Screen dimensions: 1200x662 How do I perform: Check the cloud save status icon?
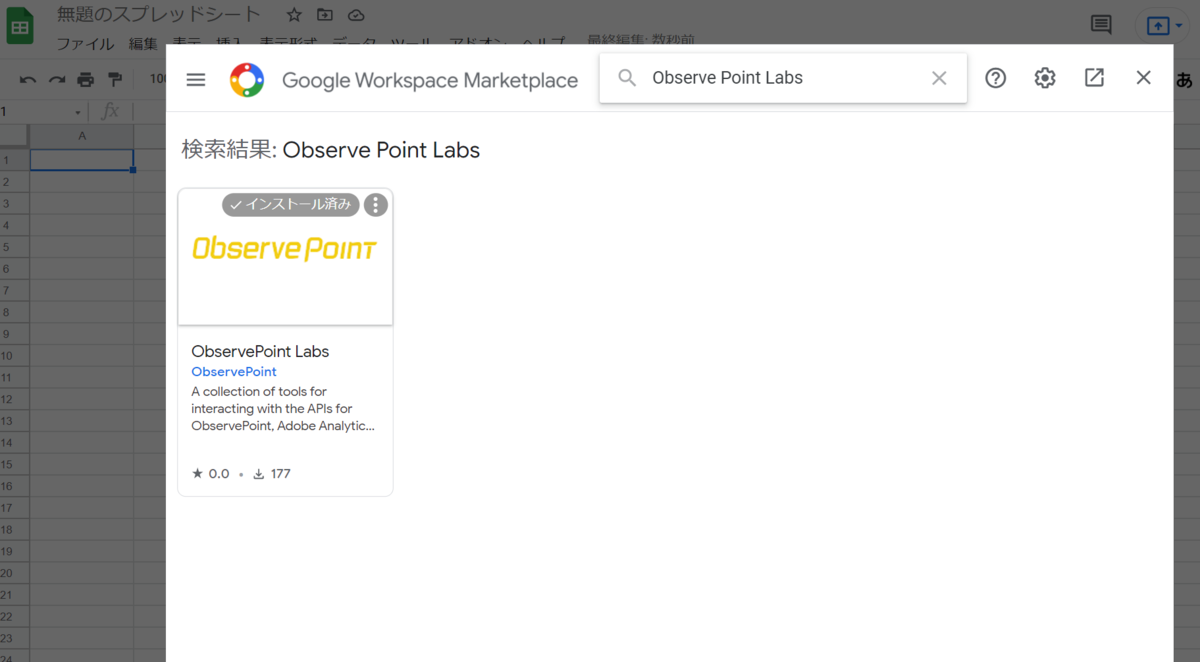(356, 15)
